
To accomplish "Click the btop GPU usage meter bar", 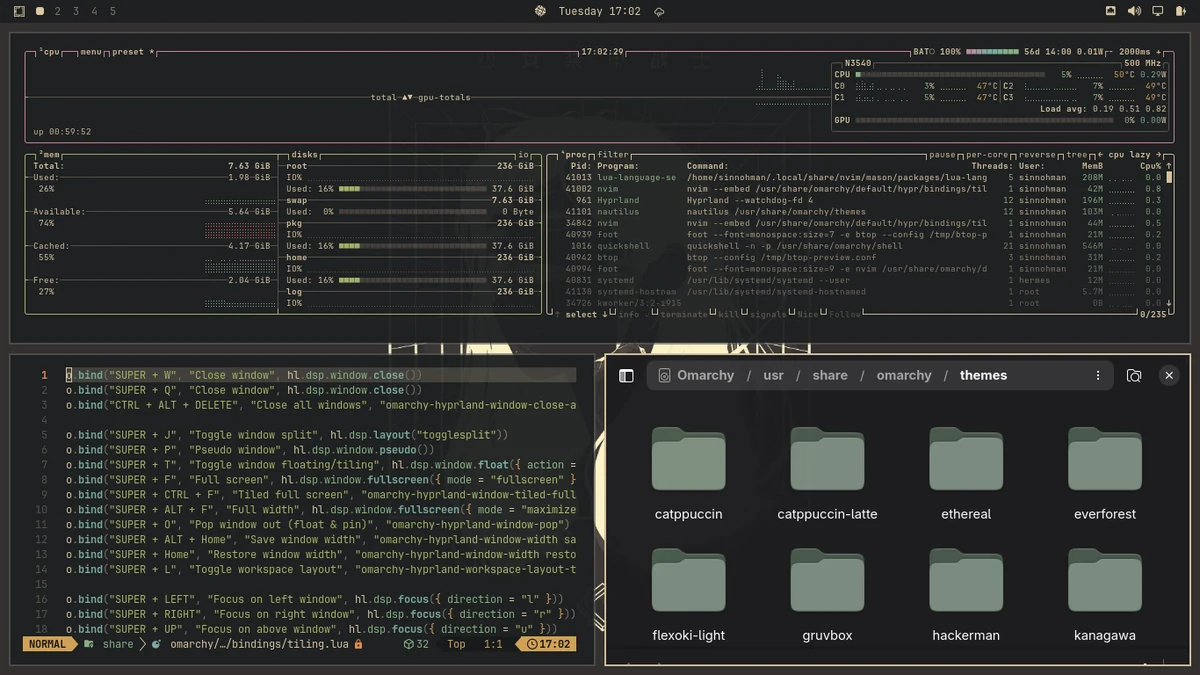I will pos(983,120).
